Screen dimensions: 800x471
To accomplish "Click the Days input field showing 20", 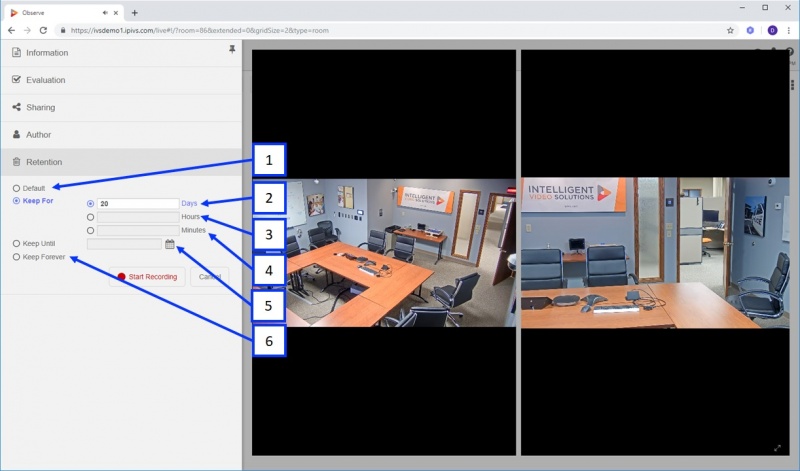I will pos(138,204).
